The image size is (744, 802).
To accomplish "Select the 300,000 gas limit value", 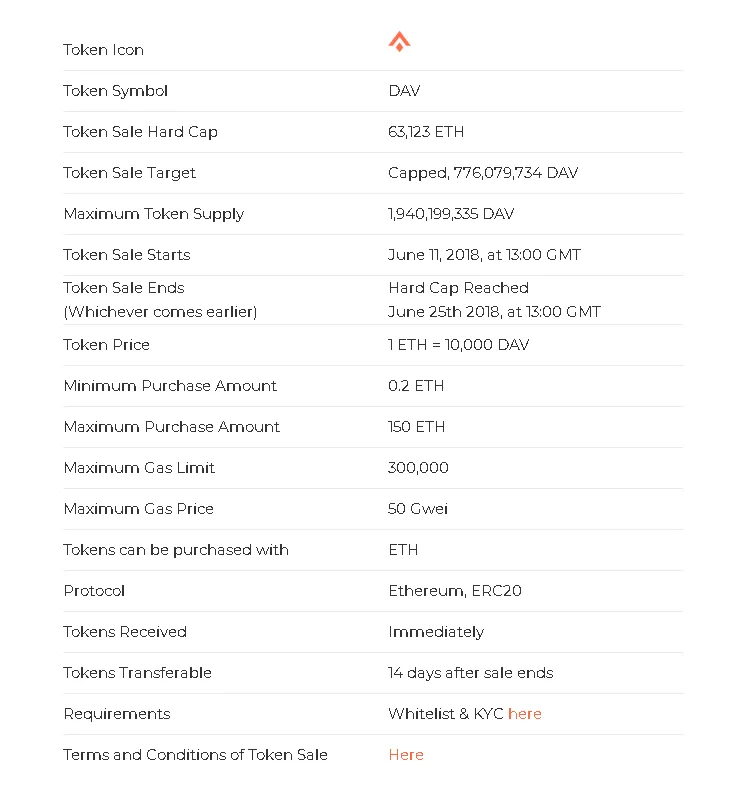I will [x=418, y=467].
